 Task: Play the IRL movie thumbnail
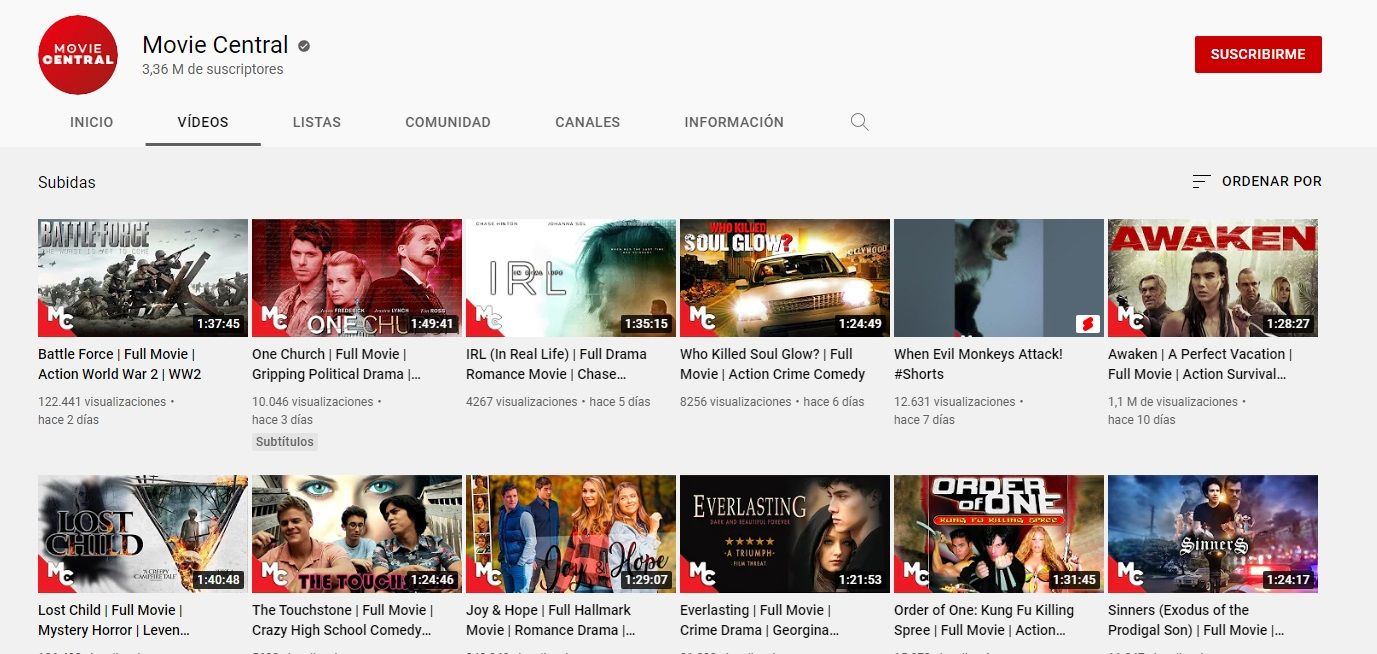pyautogui.click(x=571, y=278)
